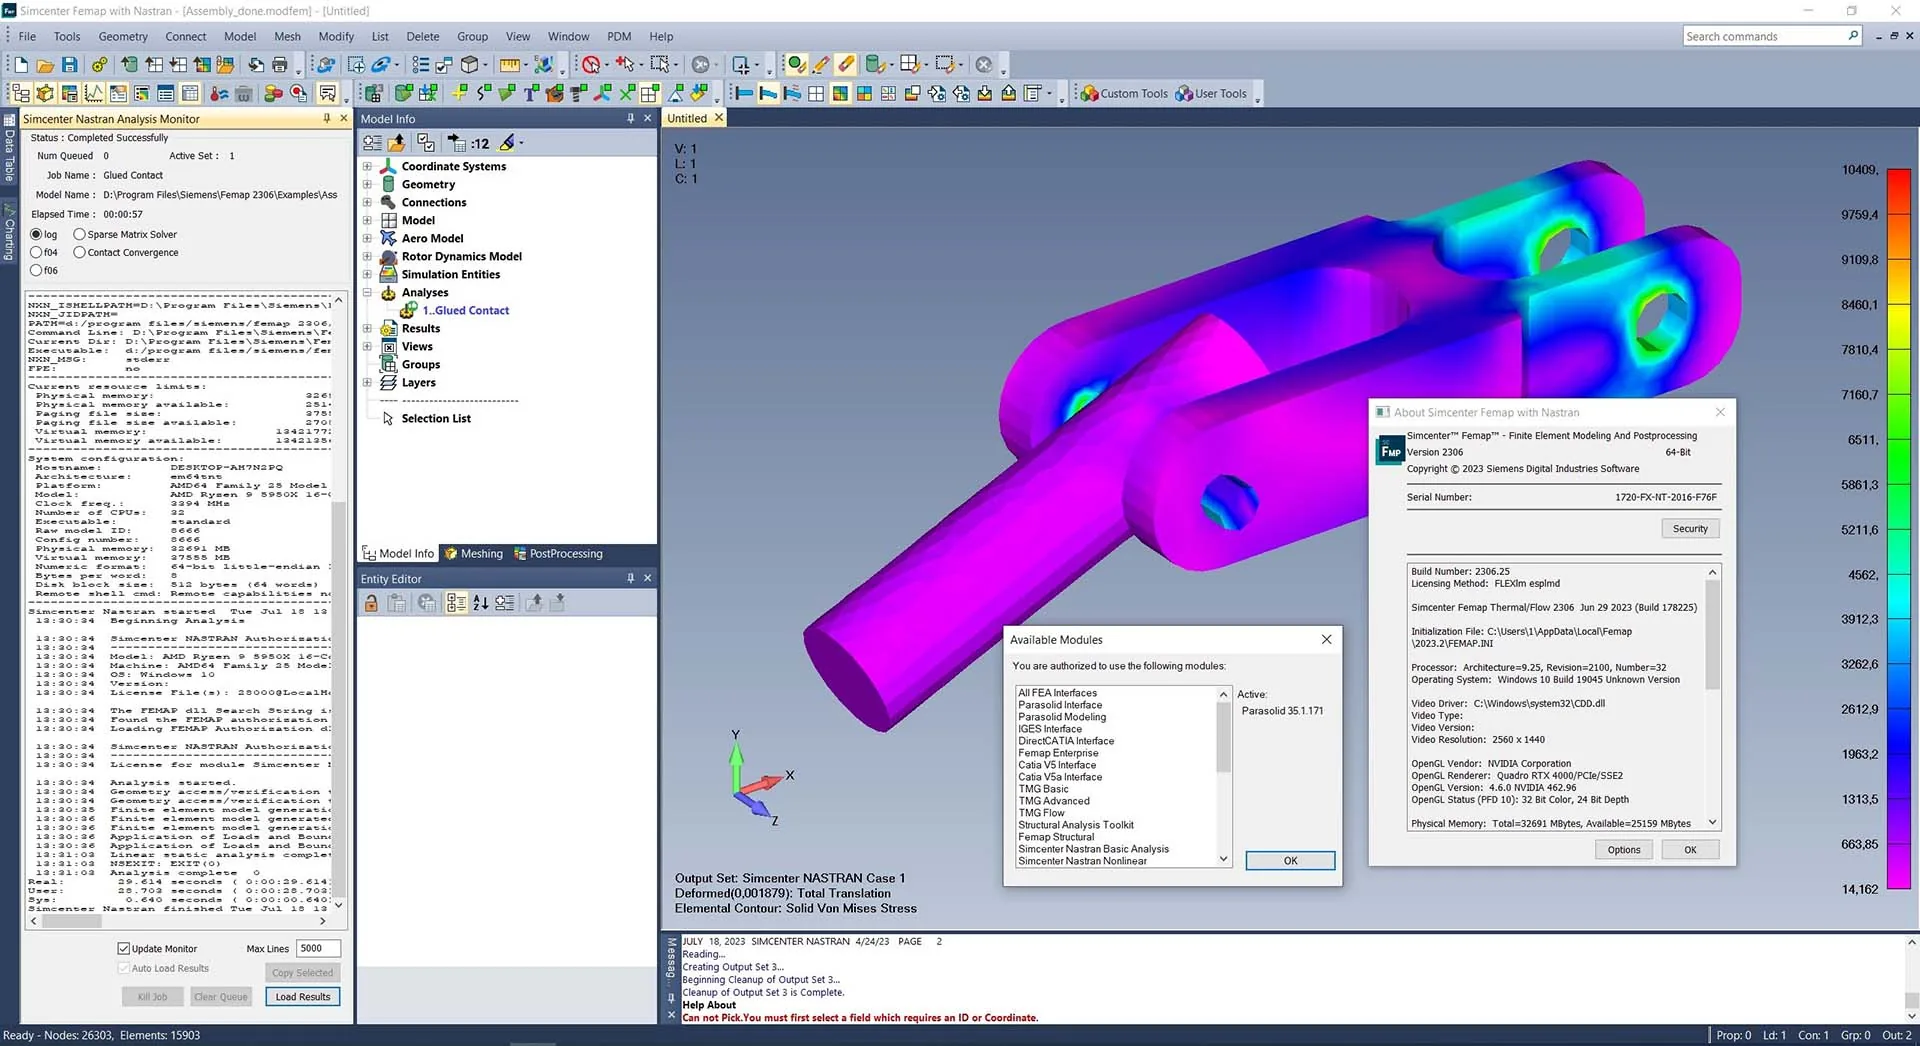Expand the Coordinate Systems tree node
Screen dimensions: 1920x1046
(x=367, y=167)
